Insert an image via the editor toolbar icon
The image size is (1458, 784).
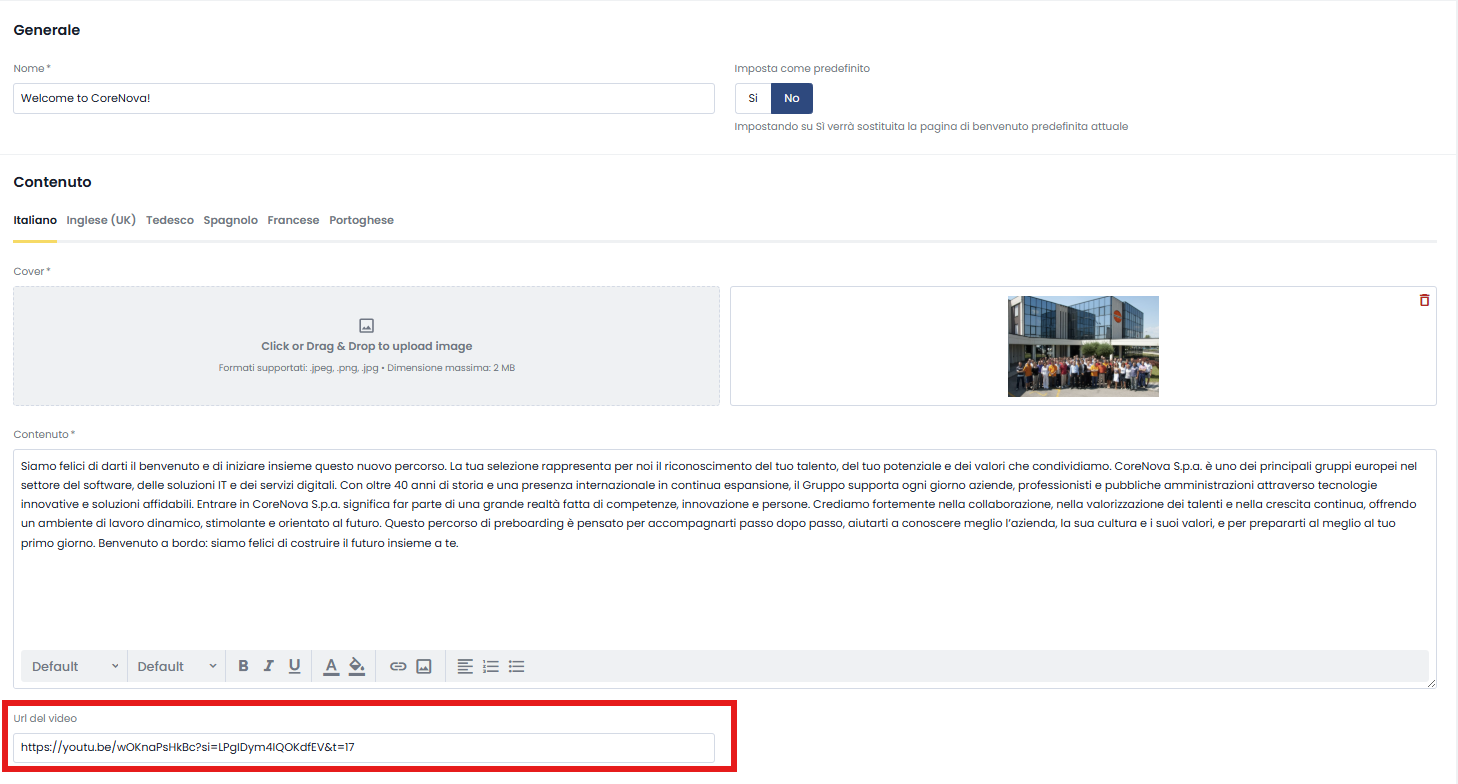coord(424,666)
